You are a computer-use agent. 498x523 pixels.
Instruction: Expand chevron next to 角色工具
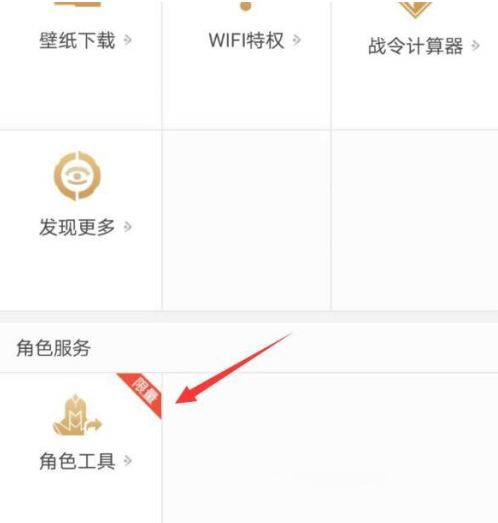[x=127, y=461]
